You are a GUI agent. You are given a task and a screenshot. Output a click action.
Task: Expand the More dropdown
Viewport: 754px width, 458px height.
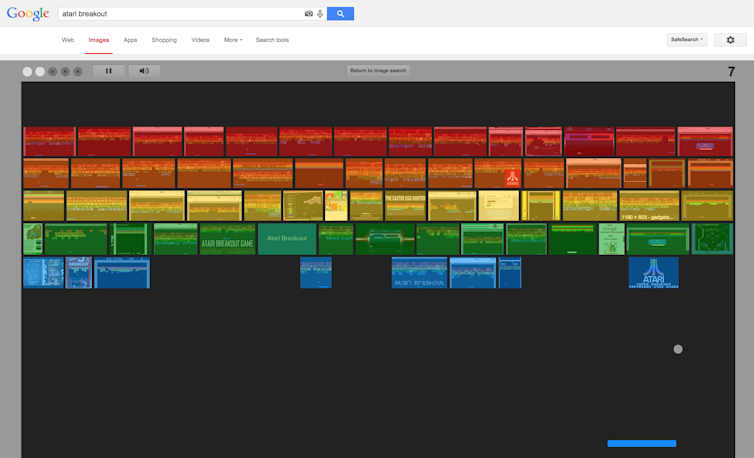click(233, 40)
